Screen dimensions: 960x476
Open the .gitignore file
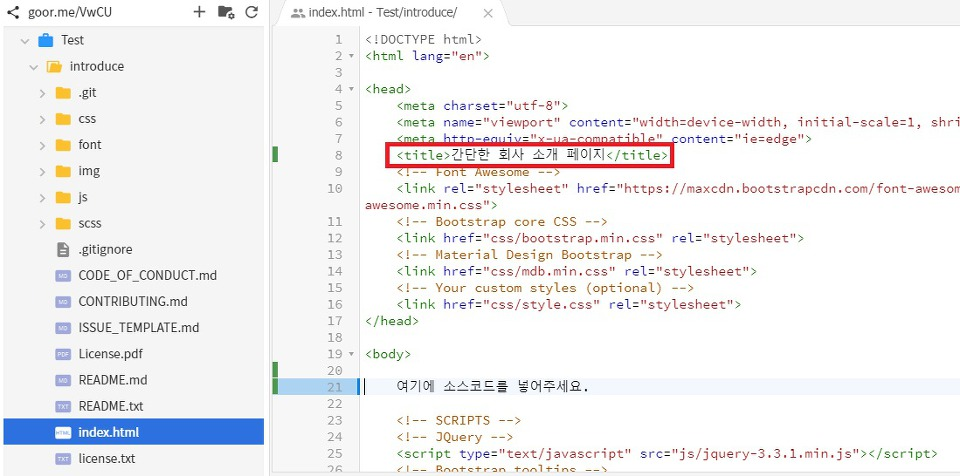tap(105, 249)
